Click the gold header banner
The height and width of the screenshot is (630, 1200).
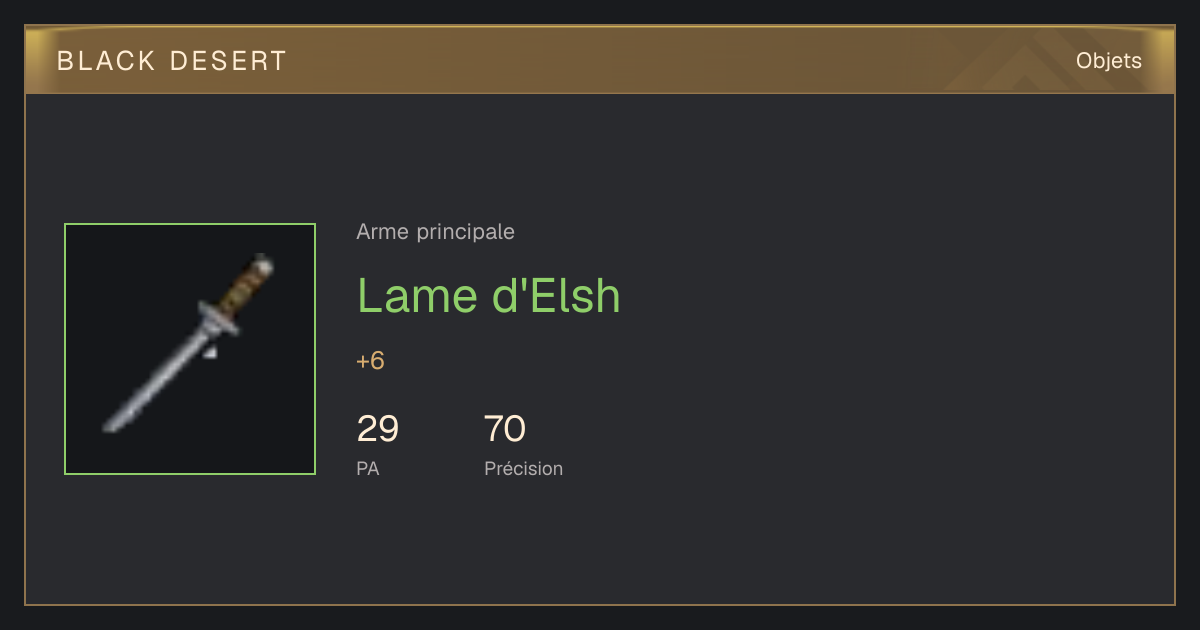(600, 60)
